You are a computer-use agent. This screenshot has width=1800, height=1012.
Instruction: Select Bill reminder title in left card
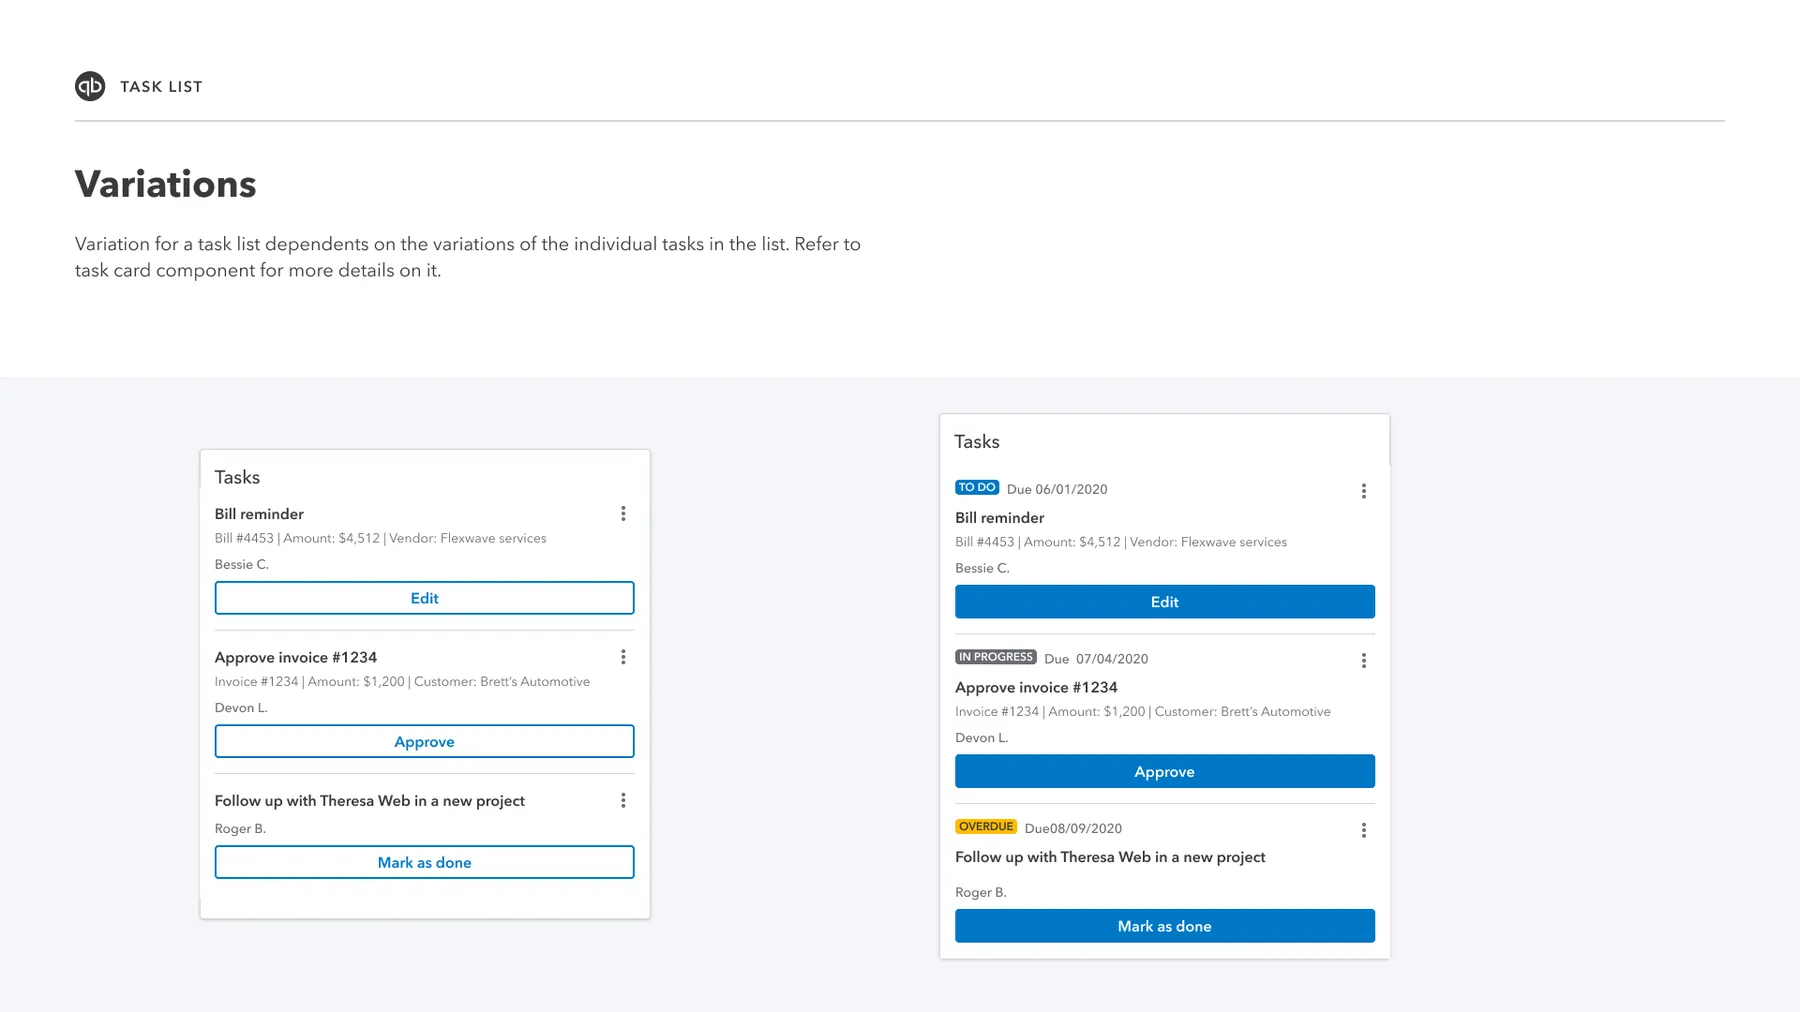[x=259, y=514]
